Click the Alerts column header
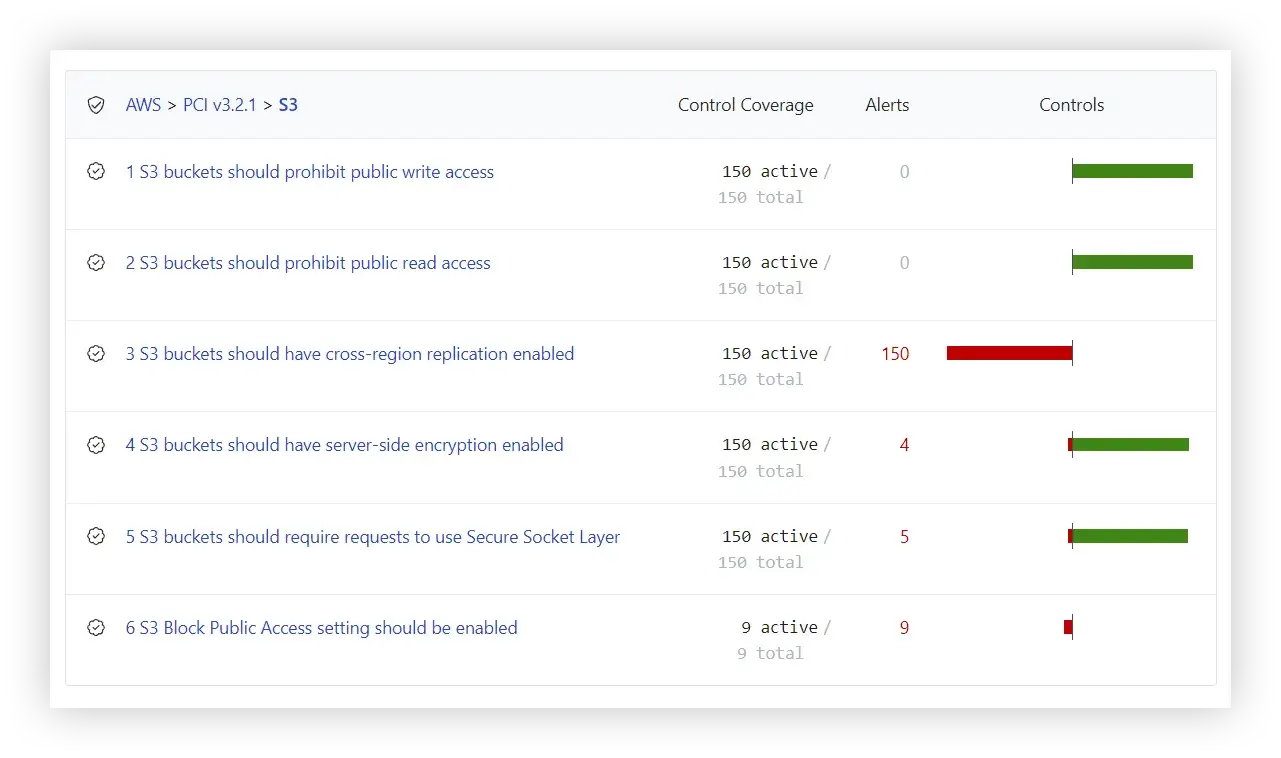This screenshot has height=758, width=1281. [888, 105]
